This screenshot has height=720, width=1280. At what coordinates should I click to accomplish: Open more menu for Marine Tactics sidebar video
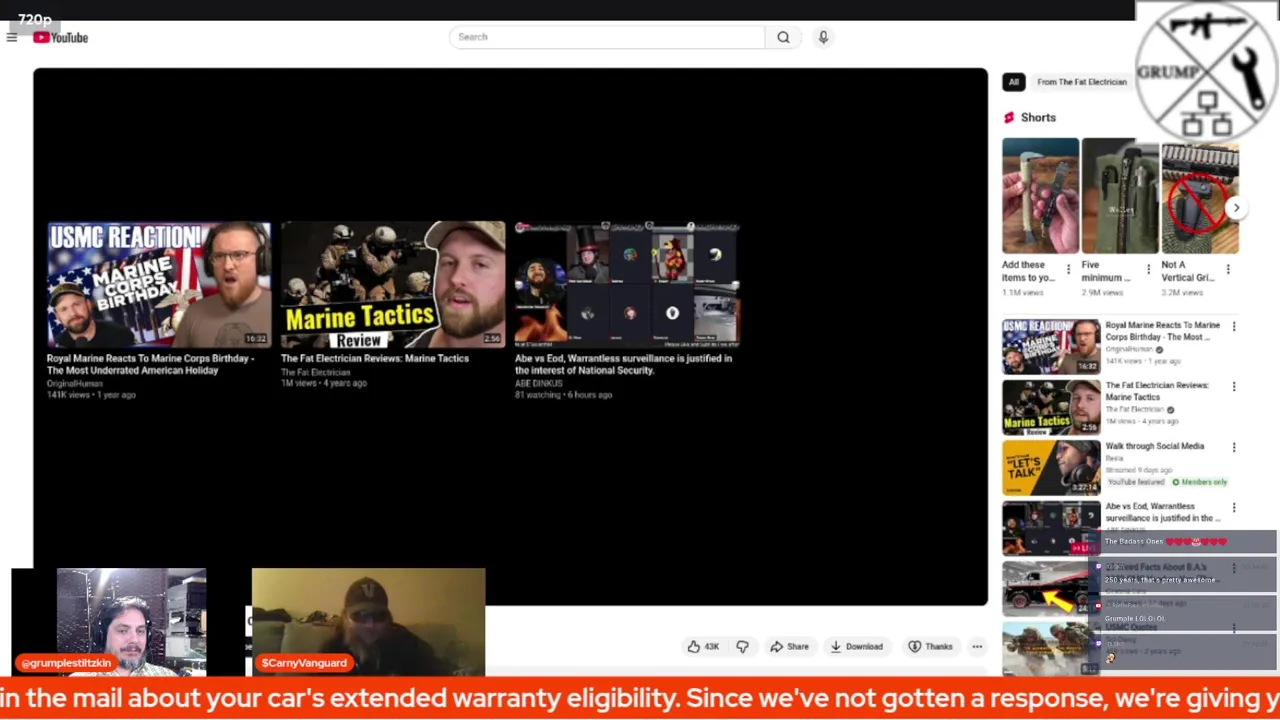(x=1234, y=387)
